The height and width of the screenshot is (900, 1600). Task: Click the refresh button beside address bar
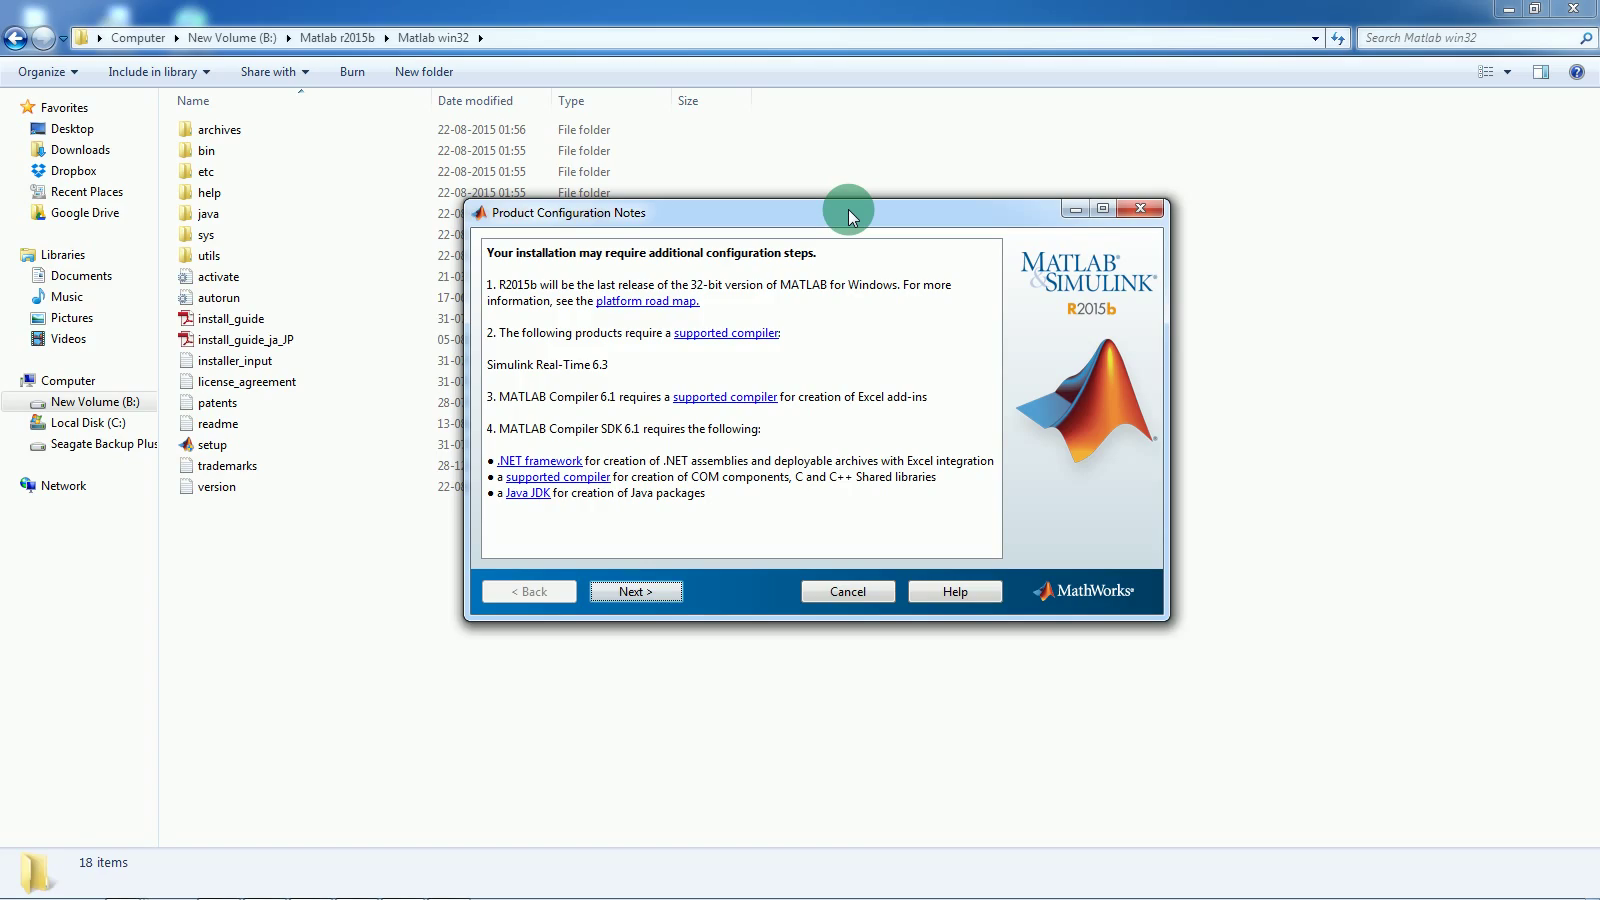click(1338, 38)
